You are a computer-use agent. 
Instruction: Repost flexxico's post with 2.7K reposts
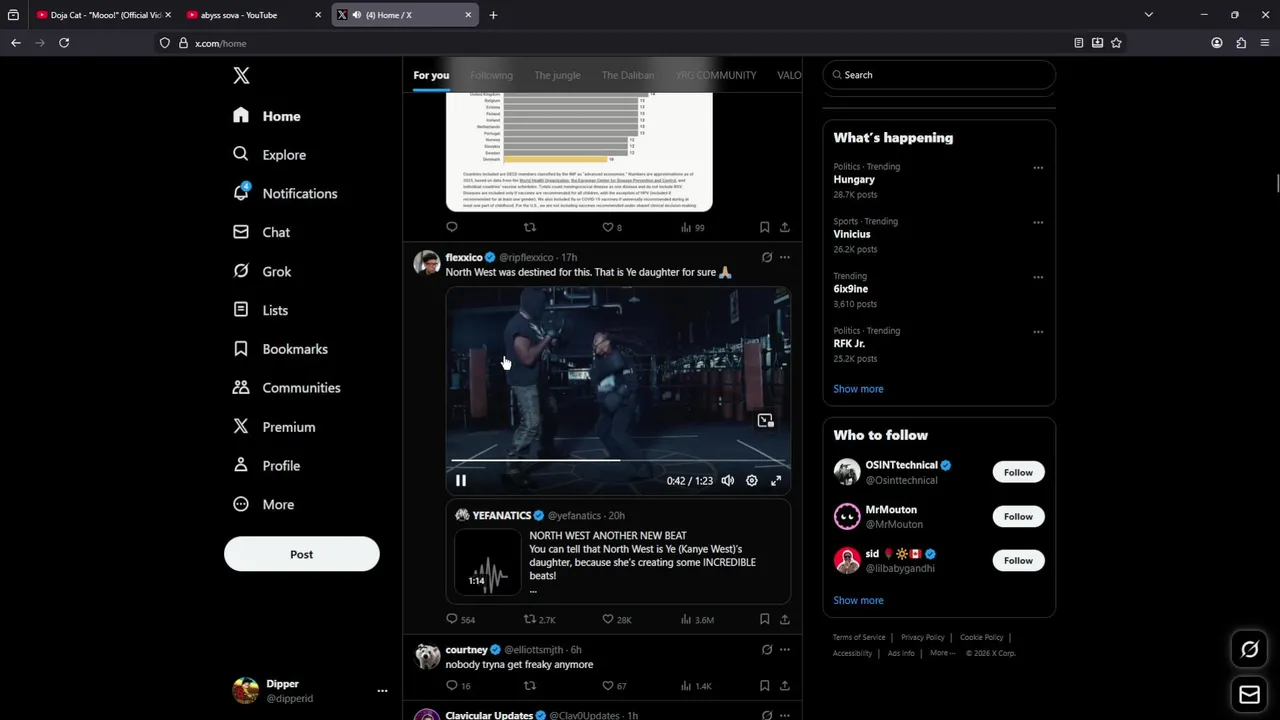pos(539,620)
